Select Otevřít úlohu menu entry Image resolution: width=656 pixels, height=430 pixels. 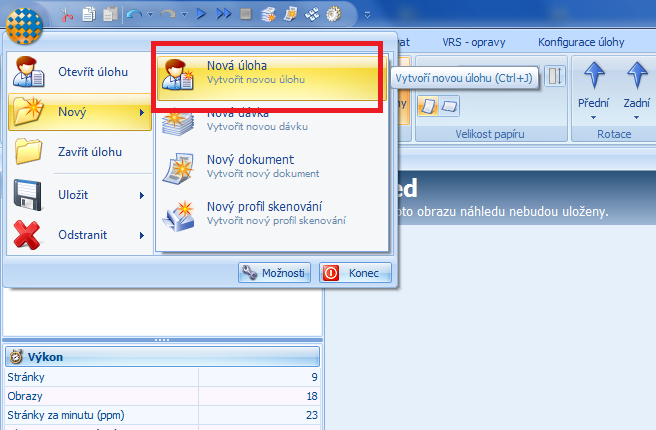click(79, 72)
